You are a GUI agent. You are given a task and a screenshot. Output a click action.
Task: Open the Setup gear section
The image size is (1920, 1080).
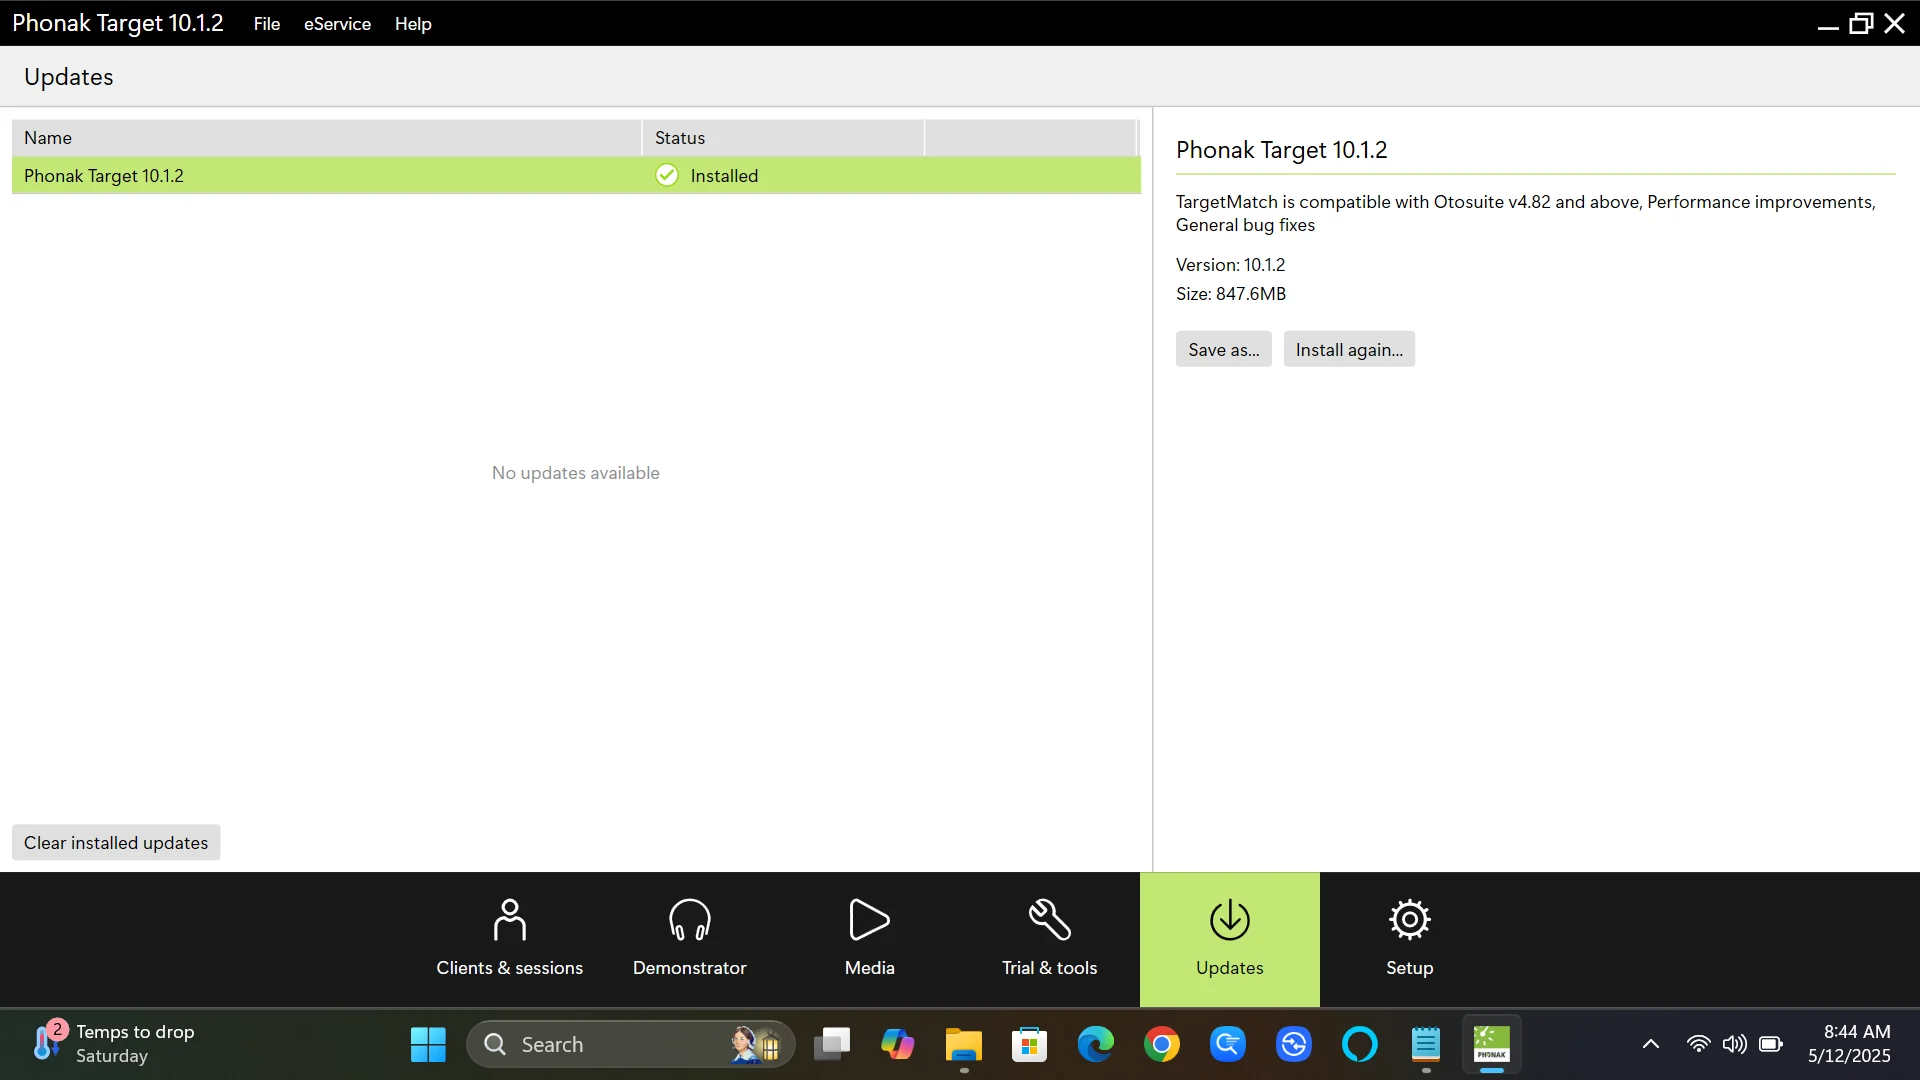1409,939
